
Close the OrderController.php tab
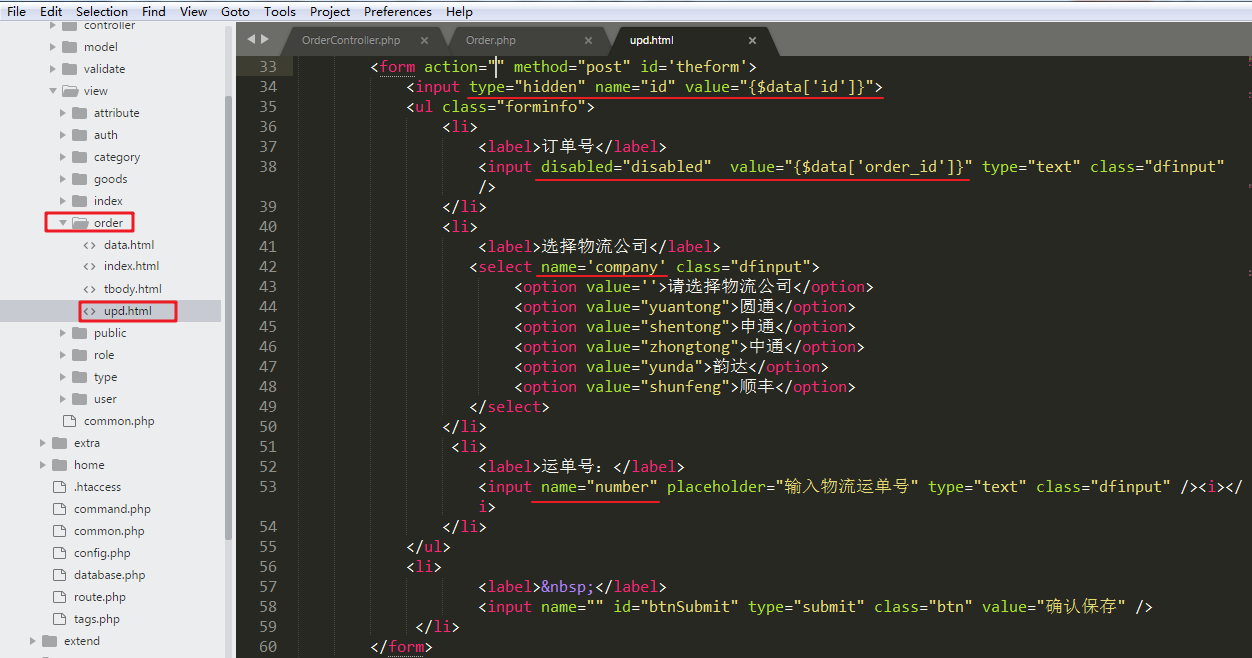pyautogui.click(x=424, y=41)
